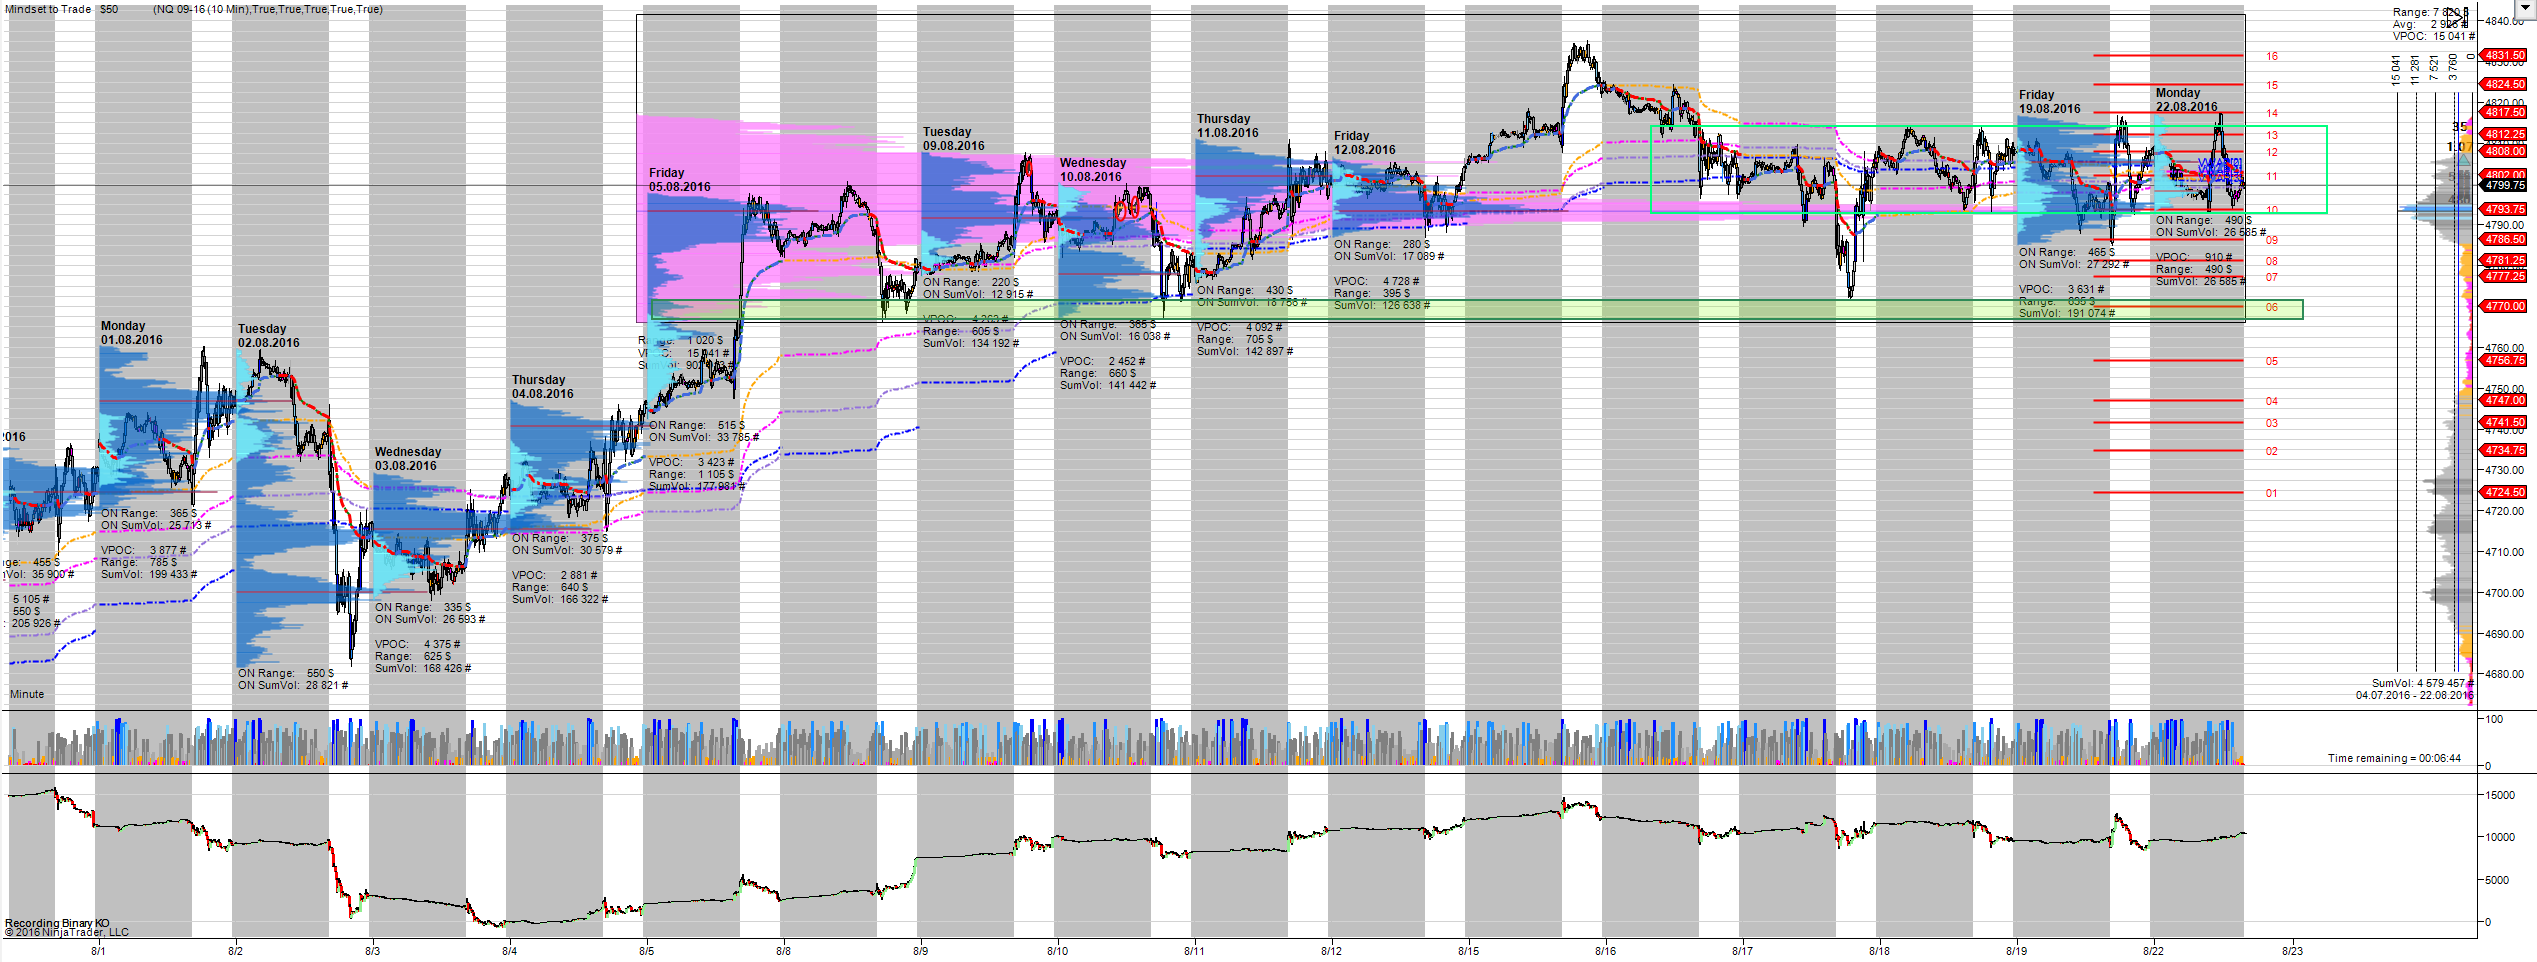The height and width of the screenshot is (962, 2537).
Task: Click the 4840.00 price axis label
Action: click(2505, 20)
